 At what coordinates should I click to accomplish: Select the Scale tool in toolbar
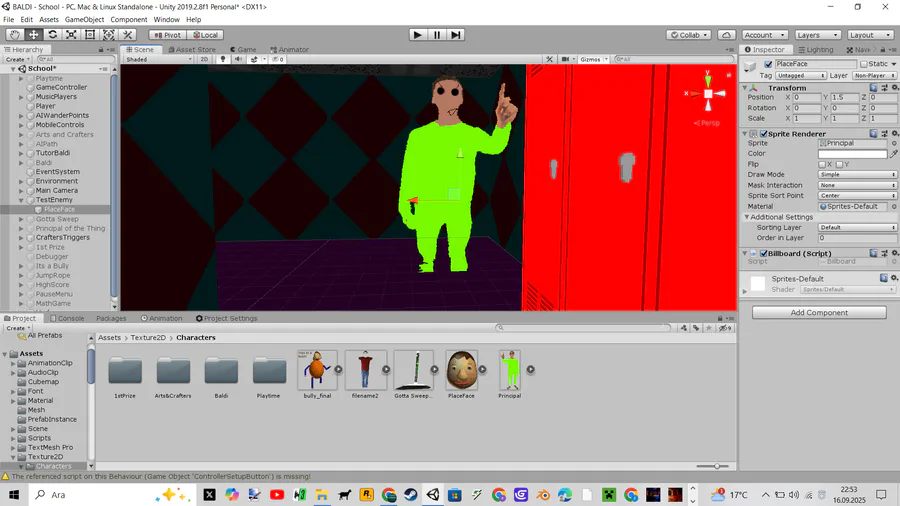click(71, 35)
